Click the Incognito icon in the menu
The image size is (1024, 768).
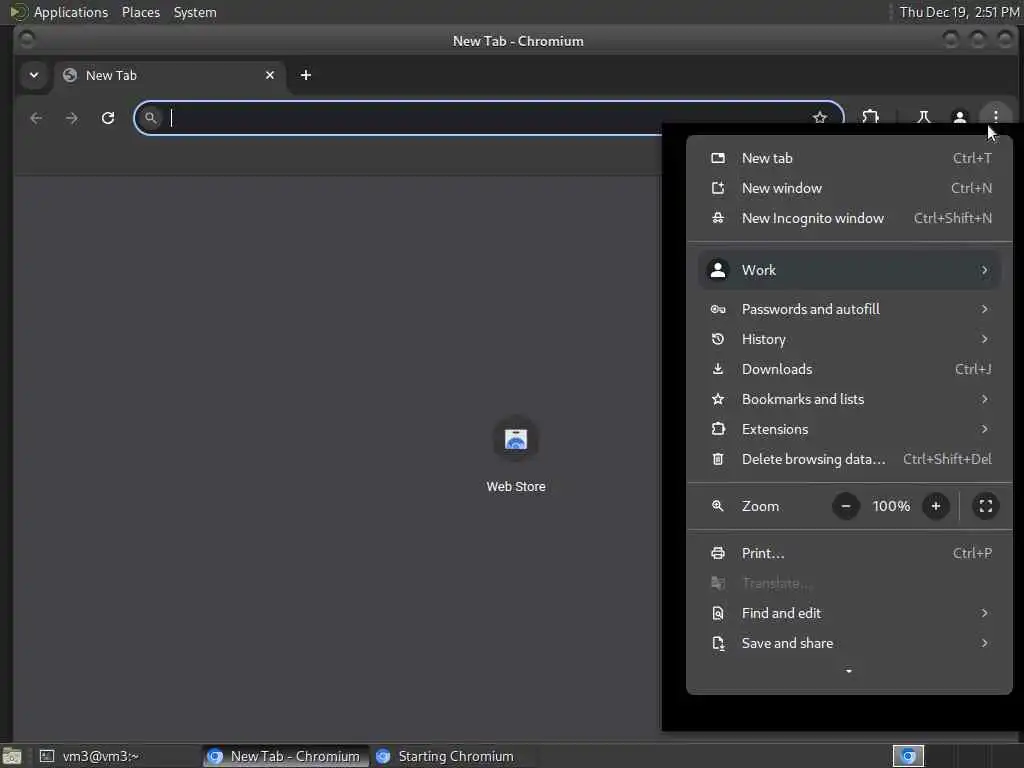pyautogui.click(x=718, y=218)
